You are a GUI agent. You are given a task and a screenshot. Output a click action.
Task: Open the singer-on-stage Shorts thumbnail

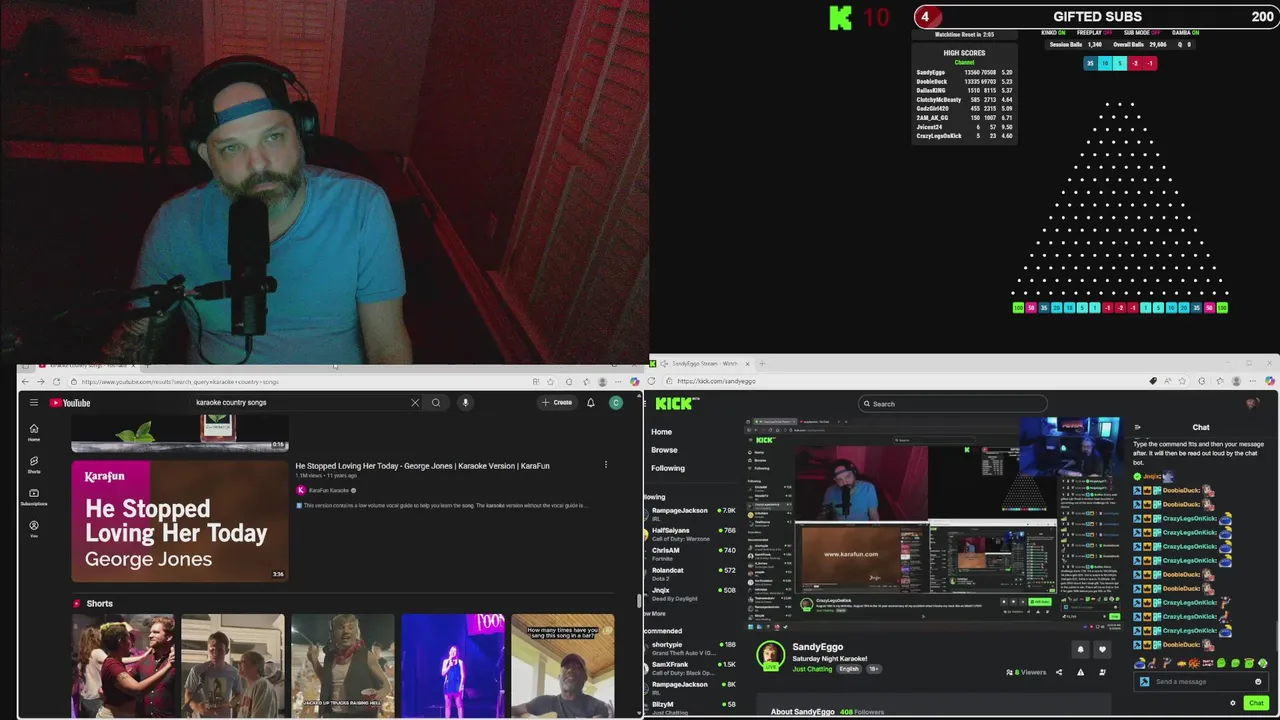click(x=453, y=665)
